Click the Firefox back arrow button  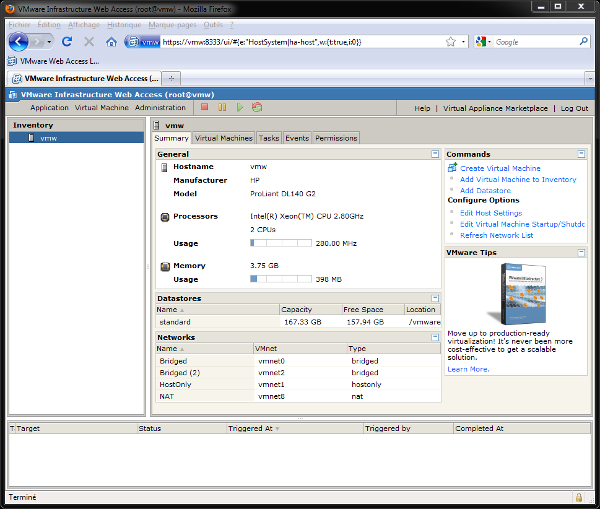point(18,41)
